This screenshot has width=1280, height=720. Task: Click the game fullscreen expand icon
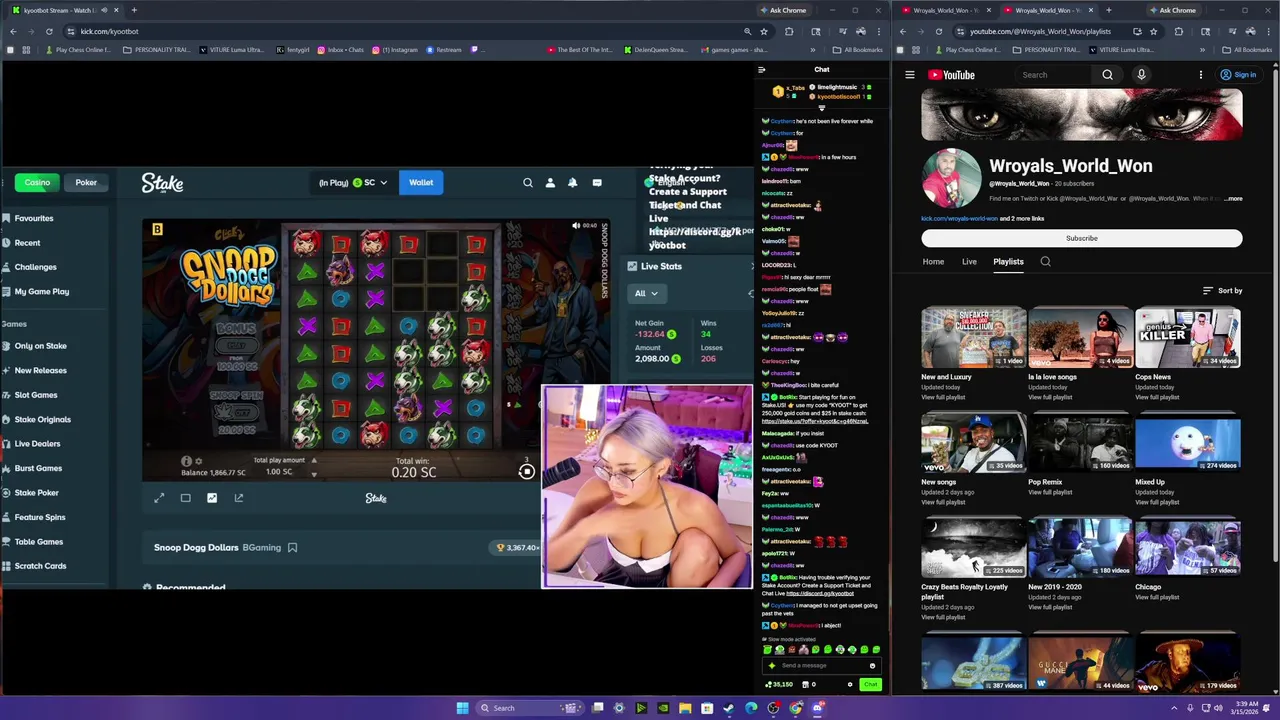pyautogui.click(x=159, y=498)
